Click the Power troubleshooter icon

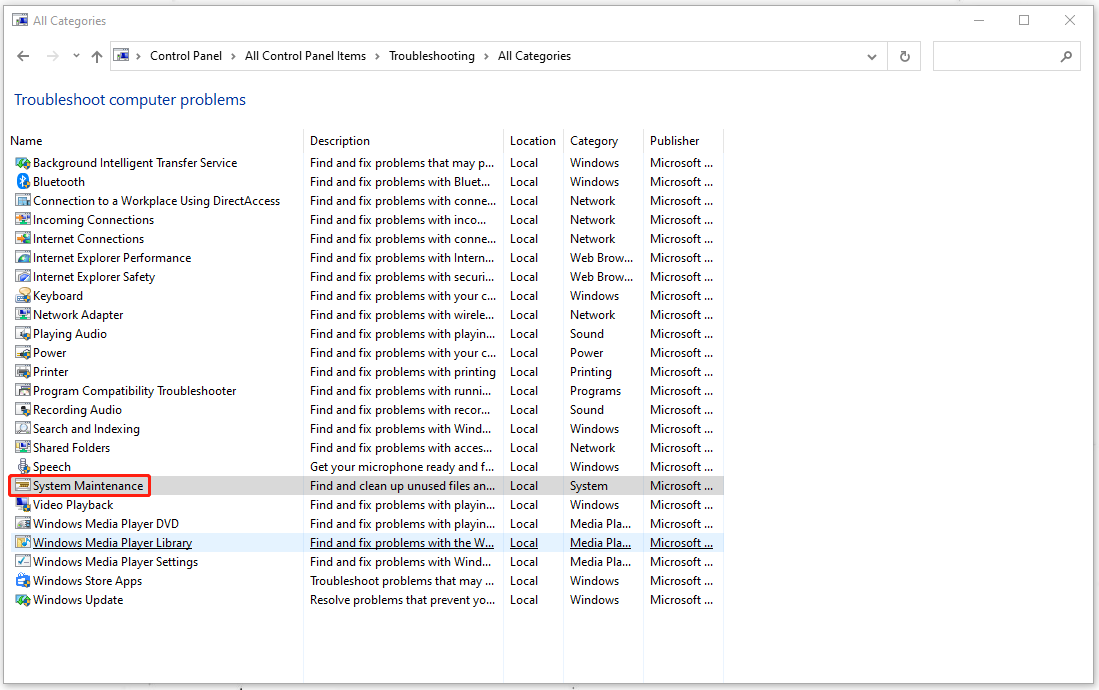pyautogui.click(x=23, y=353)
